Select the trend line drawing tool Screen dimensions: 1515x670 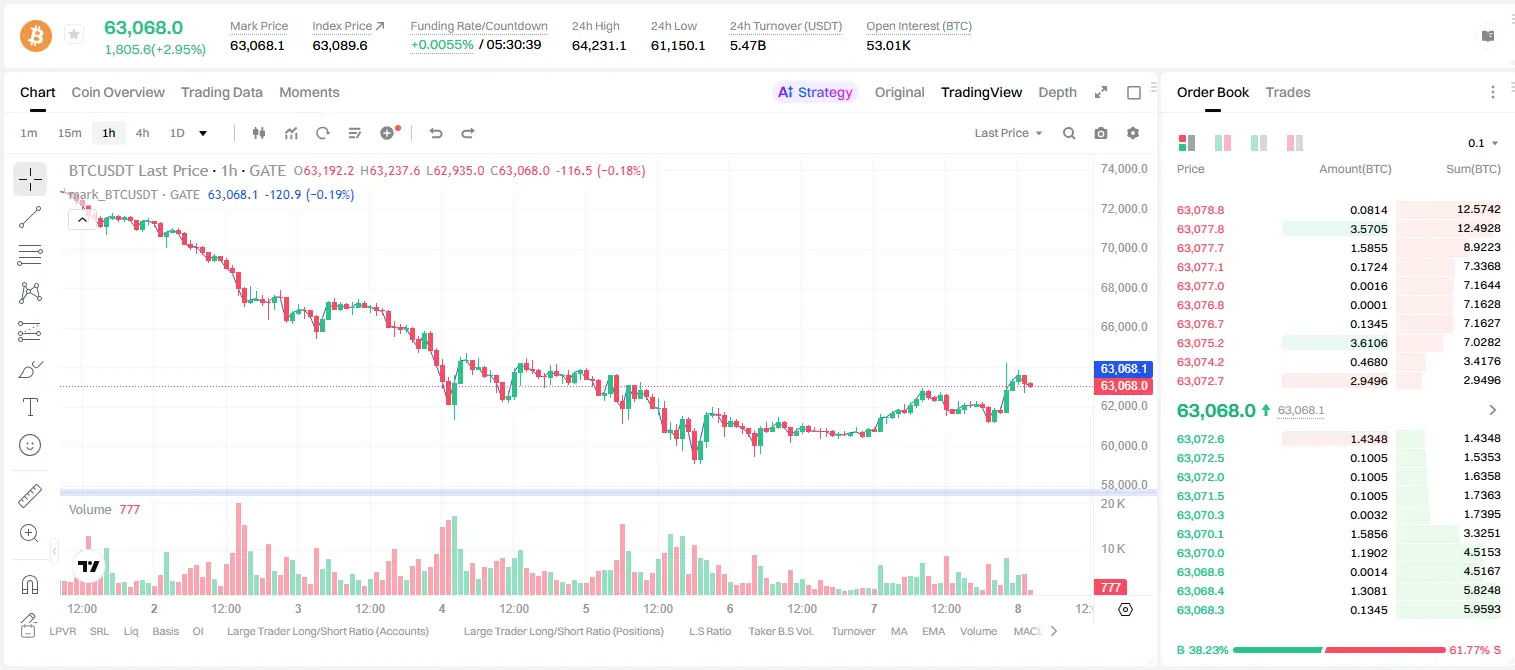(x=30, y=217)
